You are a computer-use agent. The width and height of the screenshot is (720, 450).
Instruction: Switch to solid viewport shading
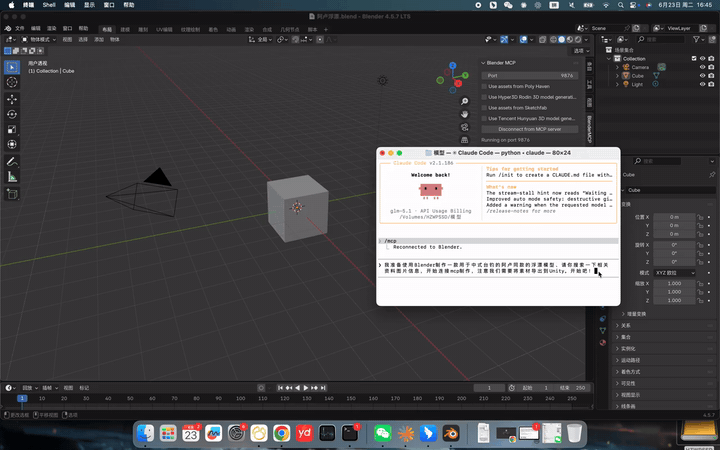(x=562, y=39)
